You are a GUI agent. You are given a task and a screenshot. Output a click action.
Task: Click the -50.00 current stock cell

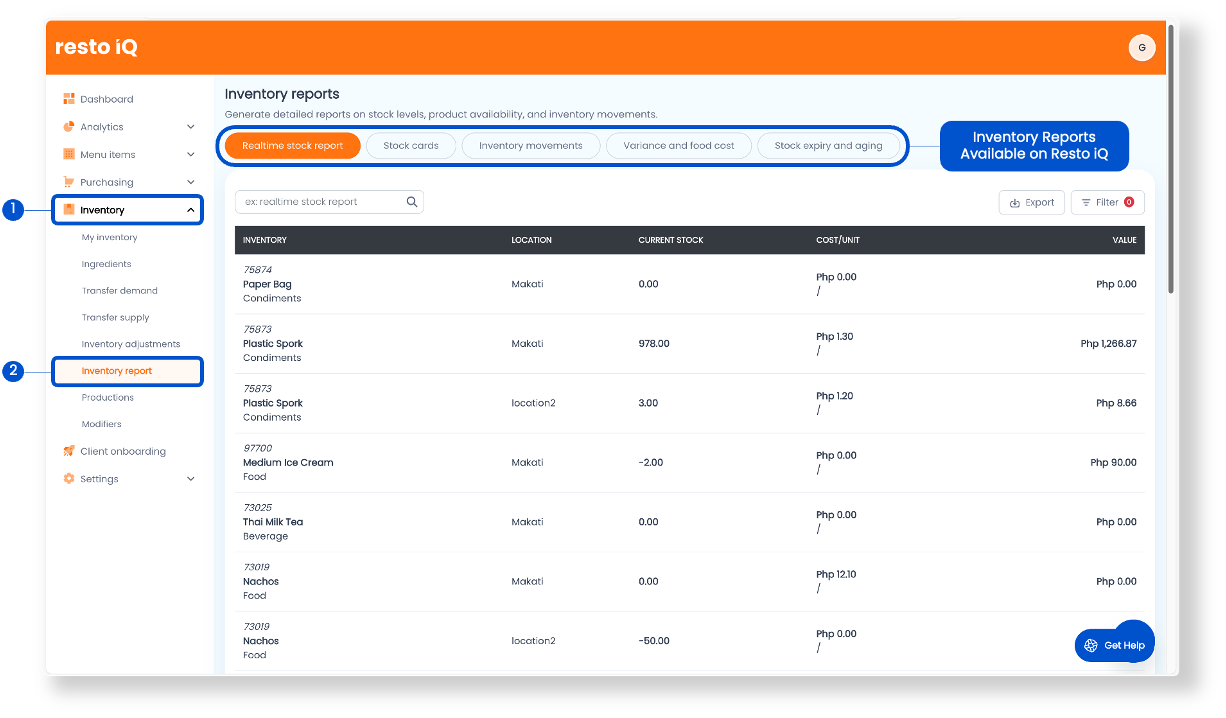[x=654, y=641]
